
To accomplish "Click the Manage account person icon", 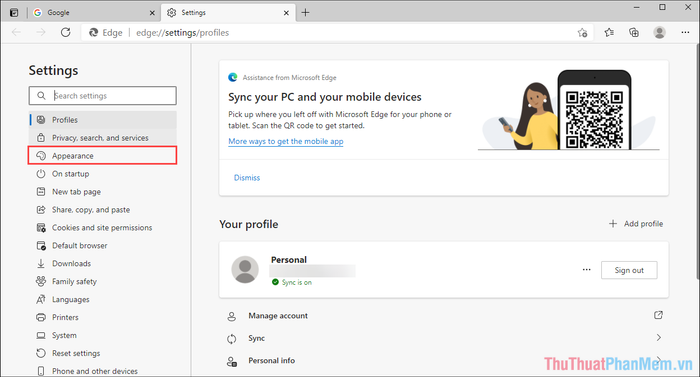I will click(x=231, y=316).
